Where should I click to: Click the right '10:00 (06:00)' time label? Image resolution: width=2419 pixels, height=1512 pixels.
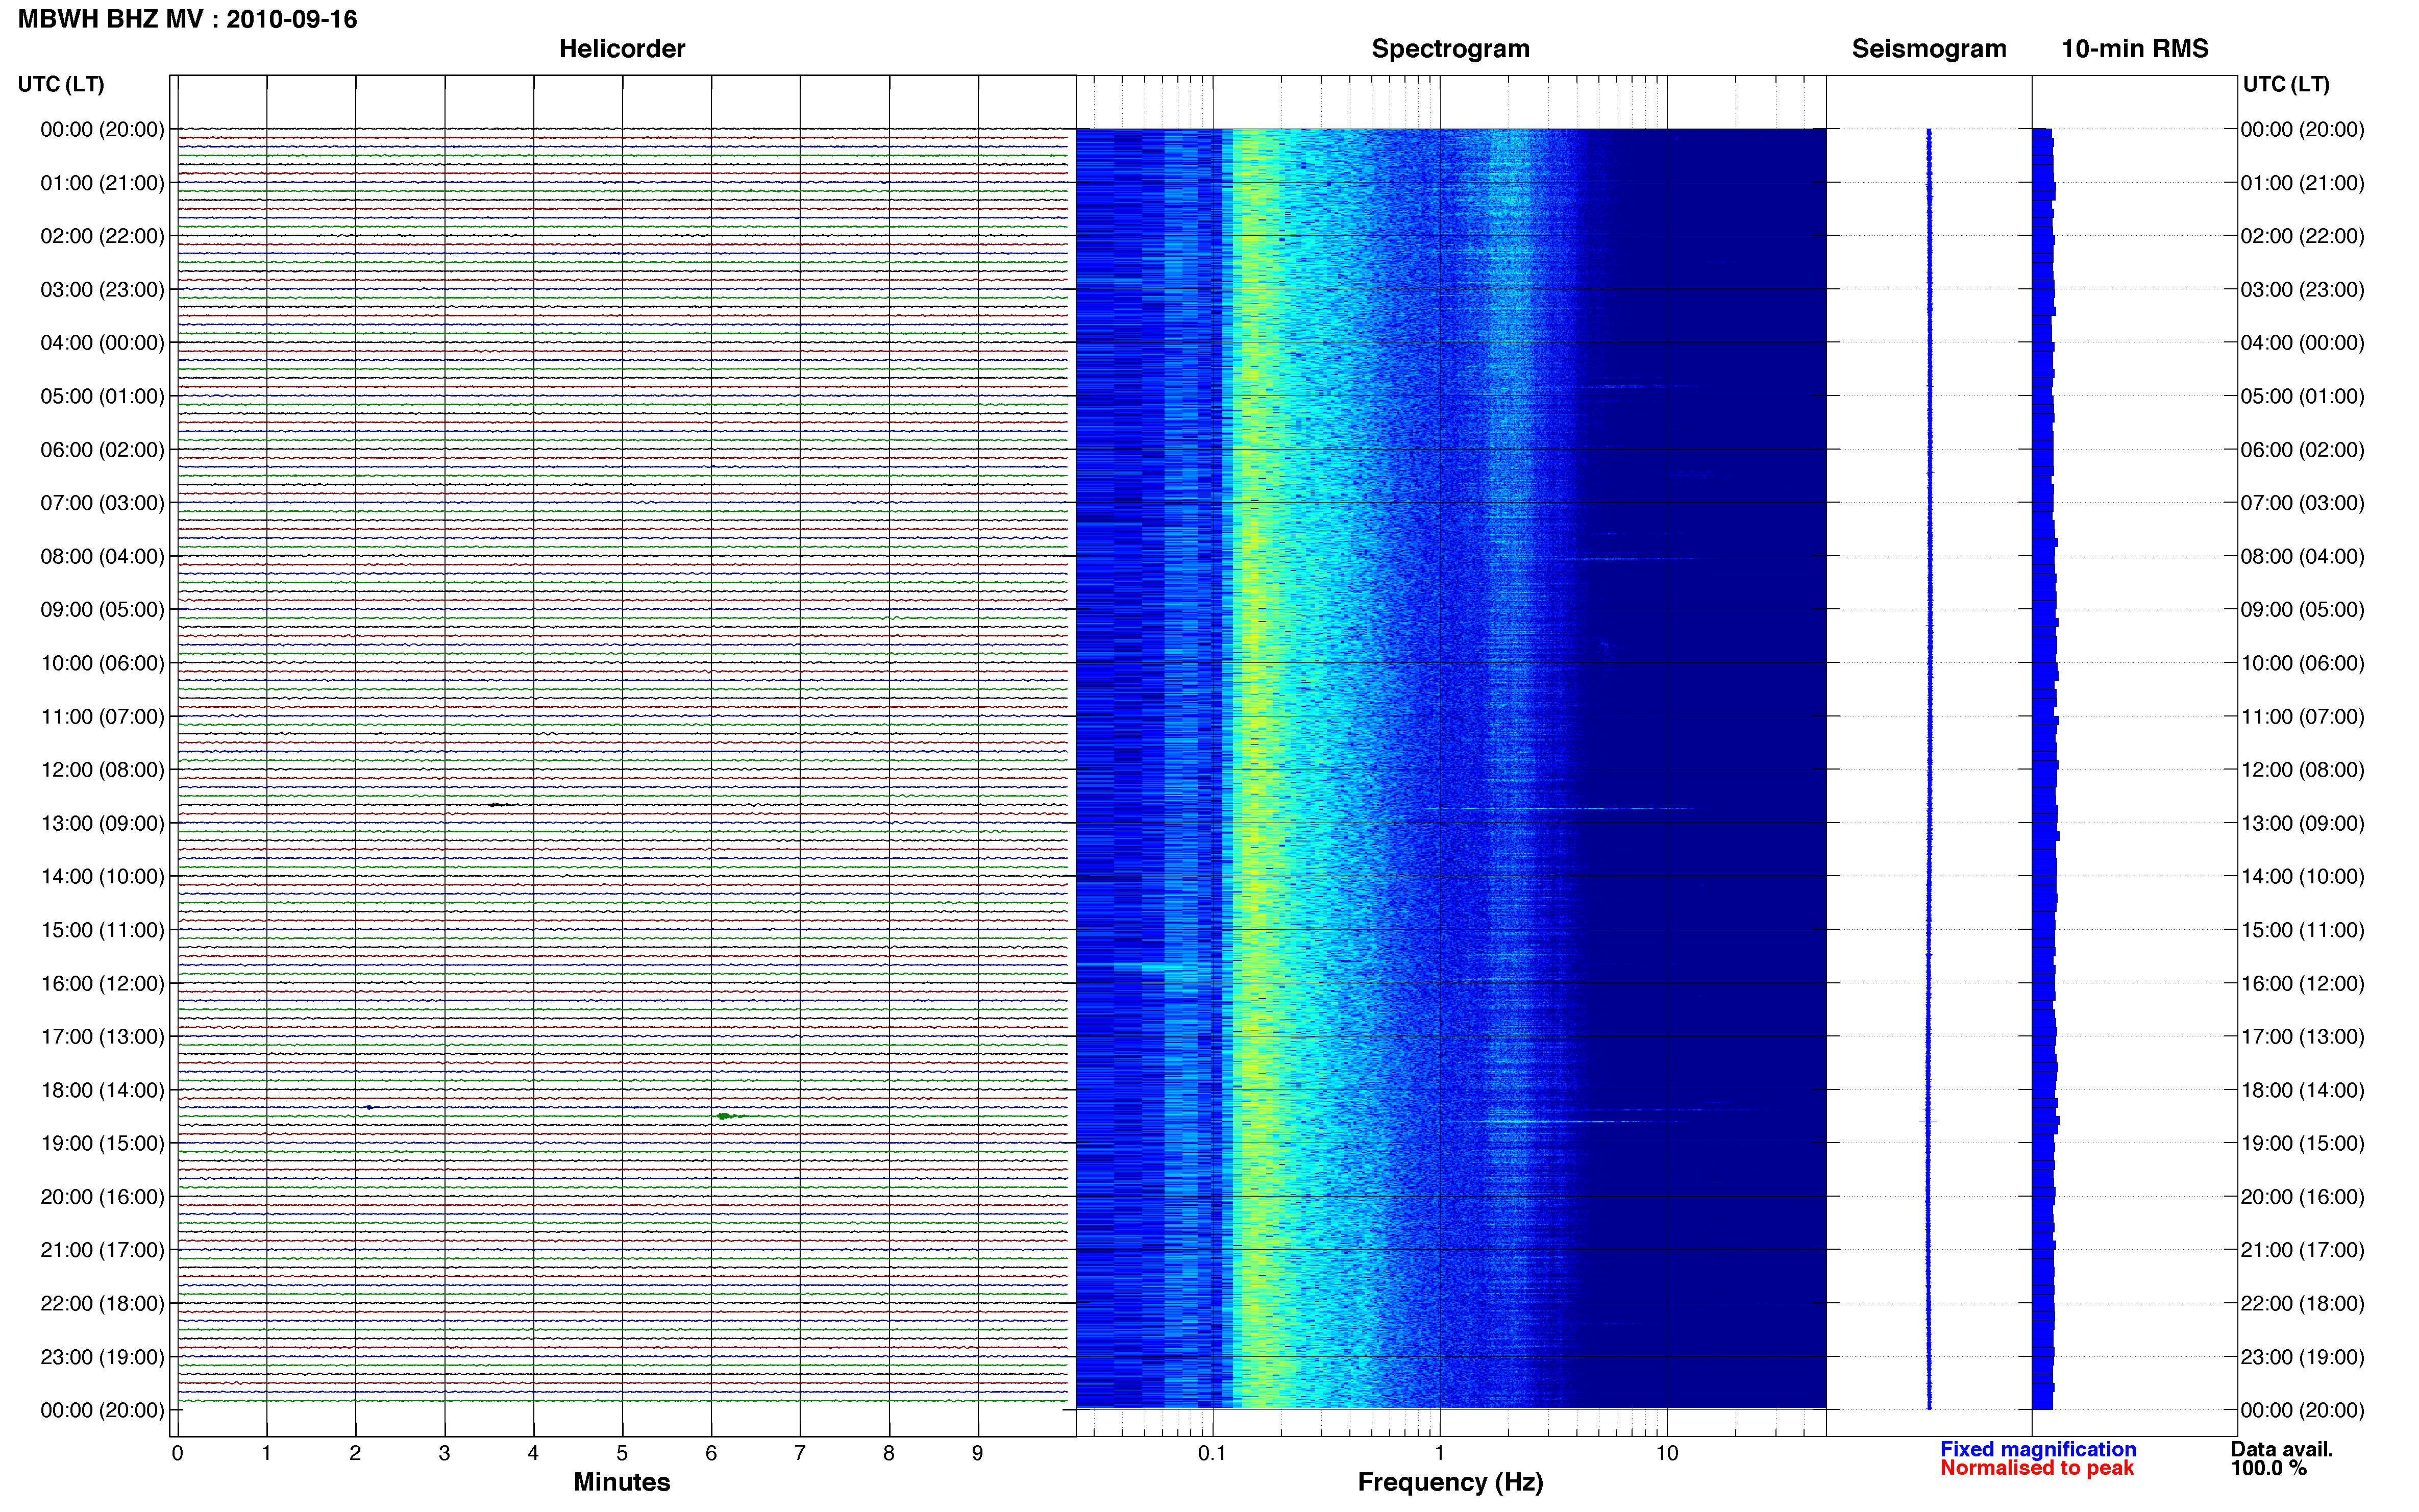pos(2302,663)
